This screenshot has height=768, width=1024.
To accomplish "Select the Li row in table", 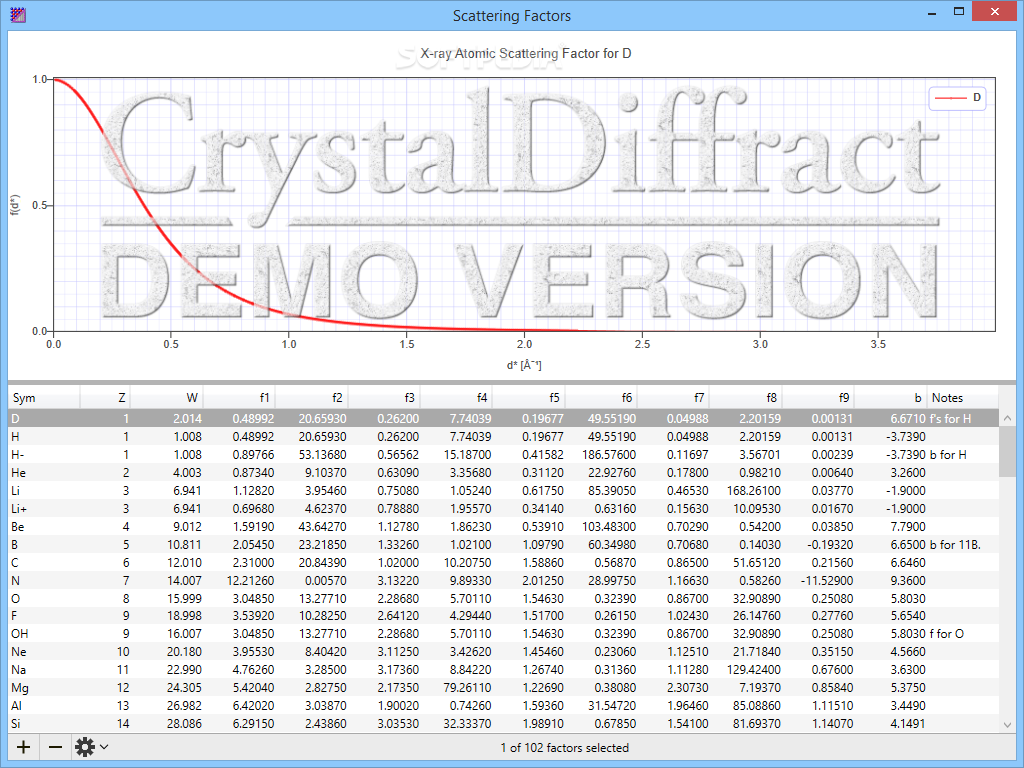I will click(x=504, y=490).
